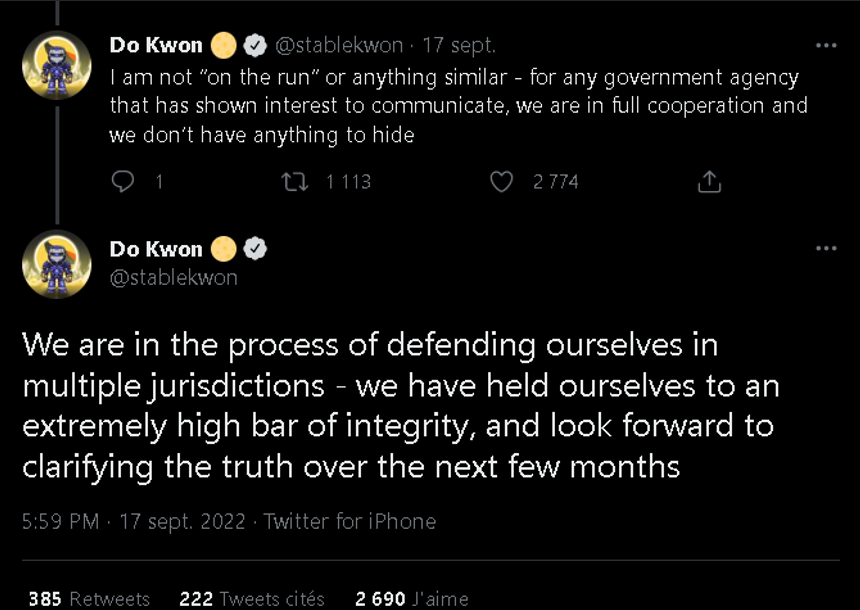This screenshot has width=860, height=610.
Task: Click the reply icon on first tweet
Action: 123,181
